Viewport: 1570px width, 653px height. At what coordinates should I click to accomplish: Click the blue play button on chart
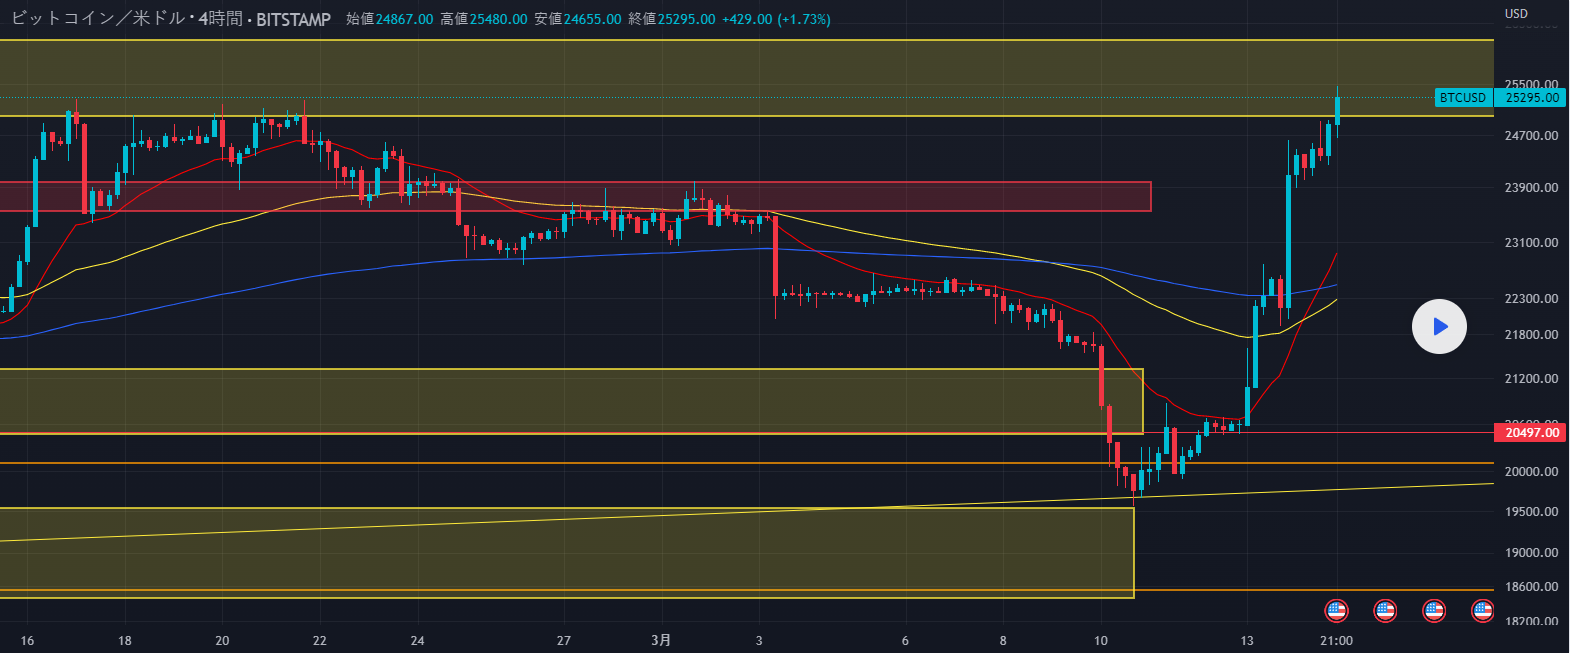tap(1439, 326)
